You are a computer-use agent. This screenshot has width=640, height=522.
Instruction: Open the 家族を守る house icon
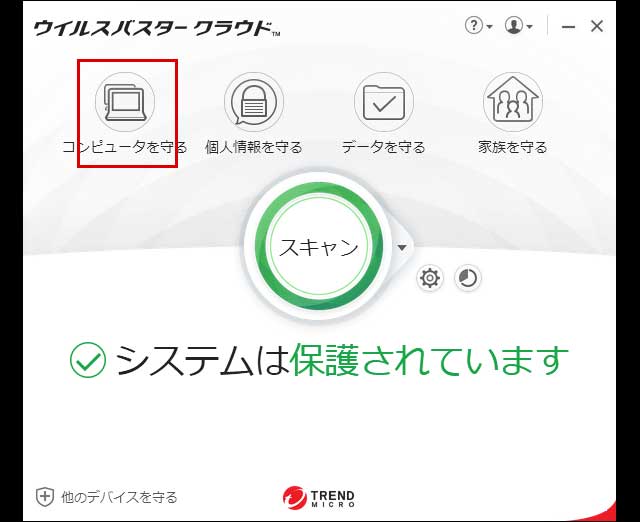513,102
